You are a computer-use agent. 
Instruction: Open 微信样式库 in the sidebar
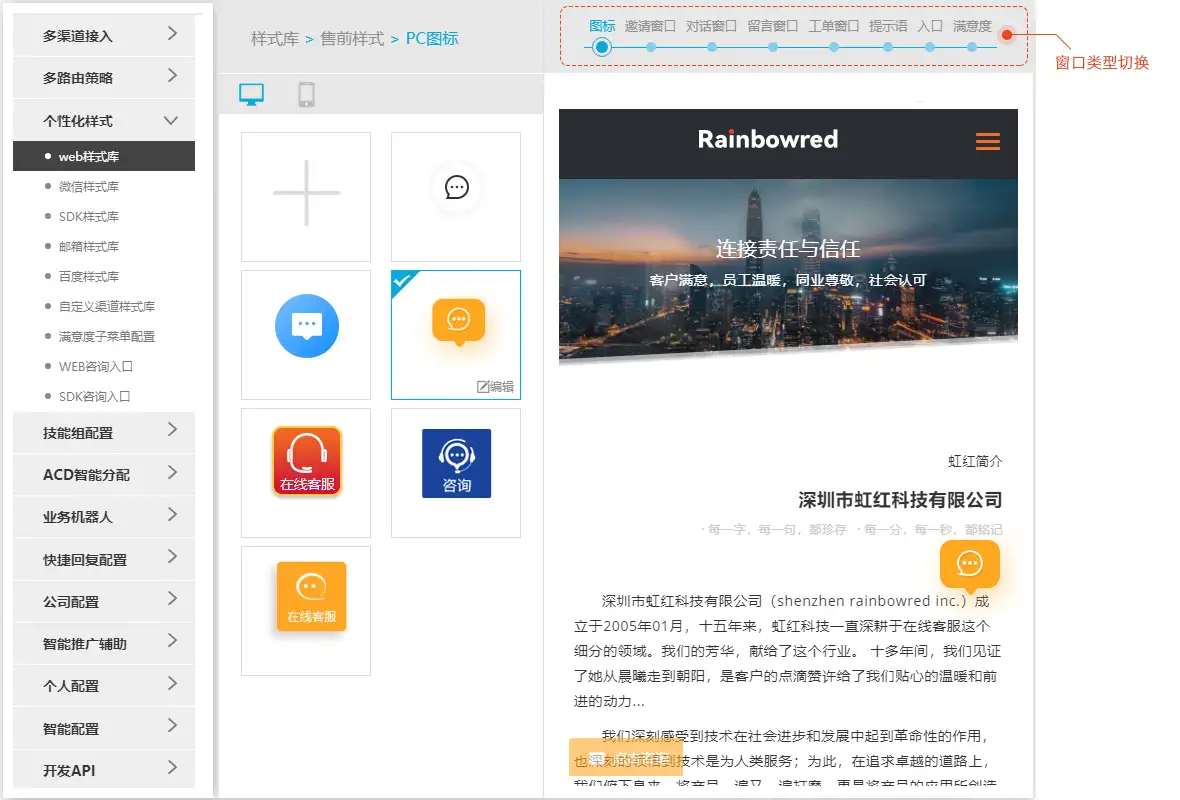coord(89,187)
